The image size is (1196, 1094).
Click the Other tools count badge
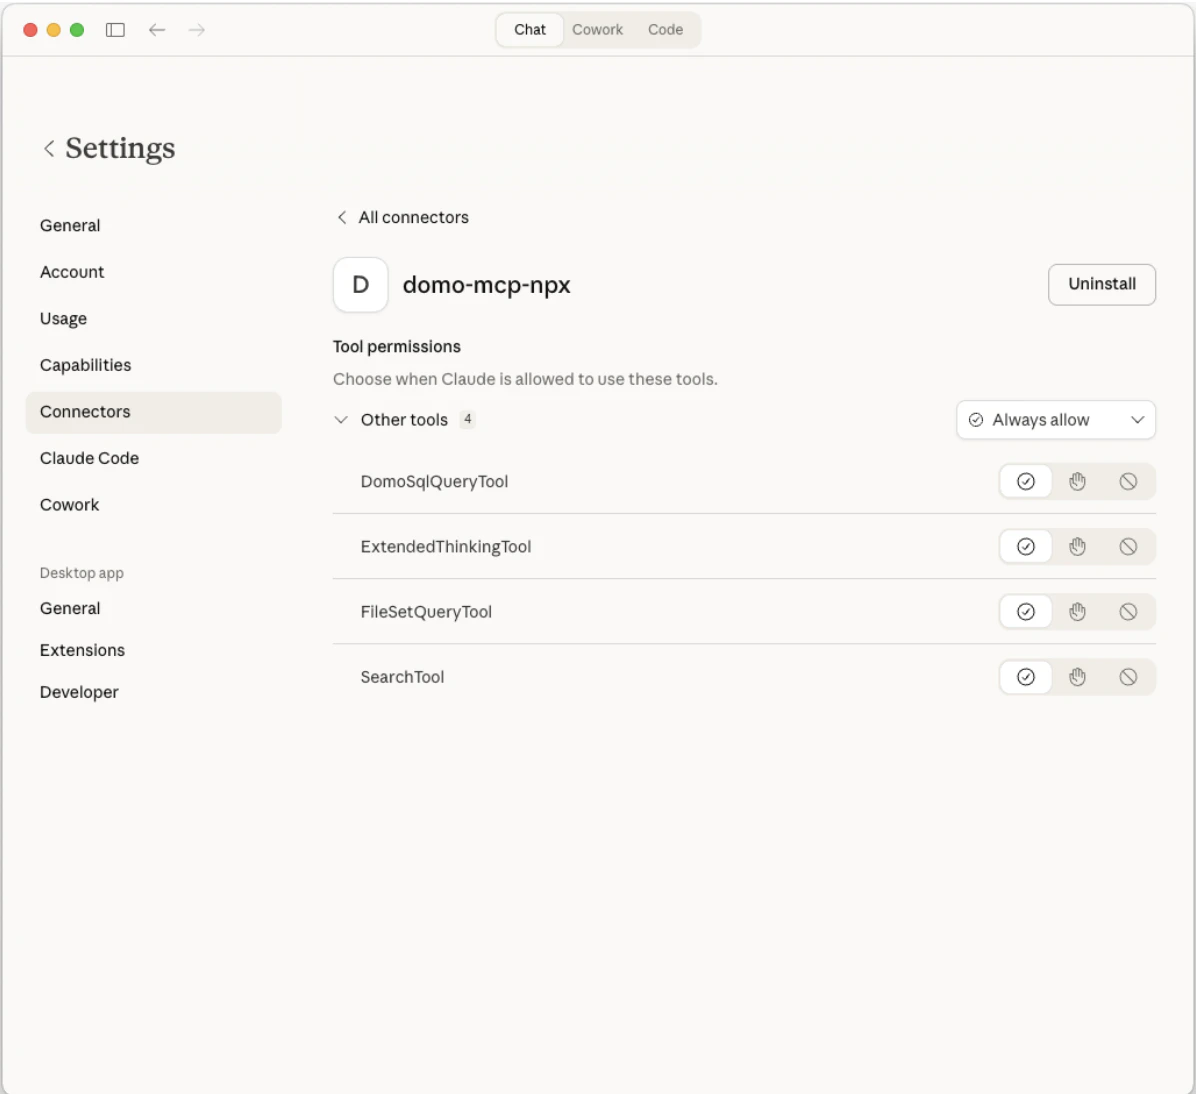pyautogui.click(x=468, y=420)
